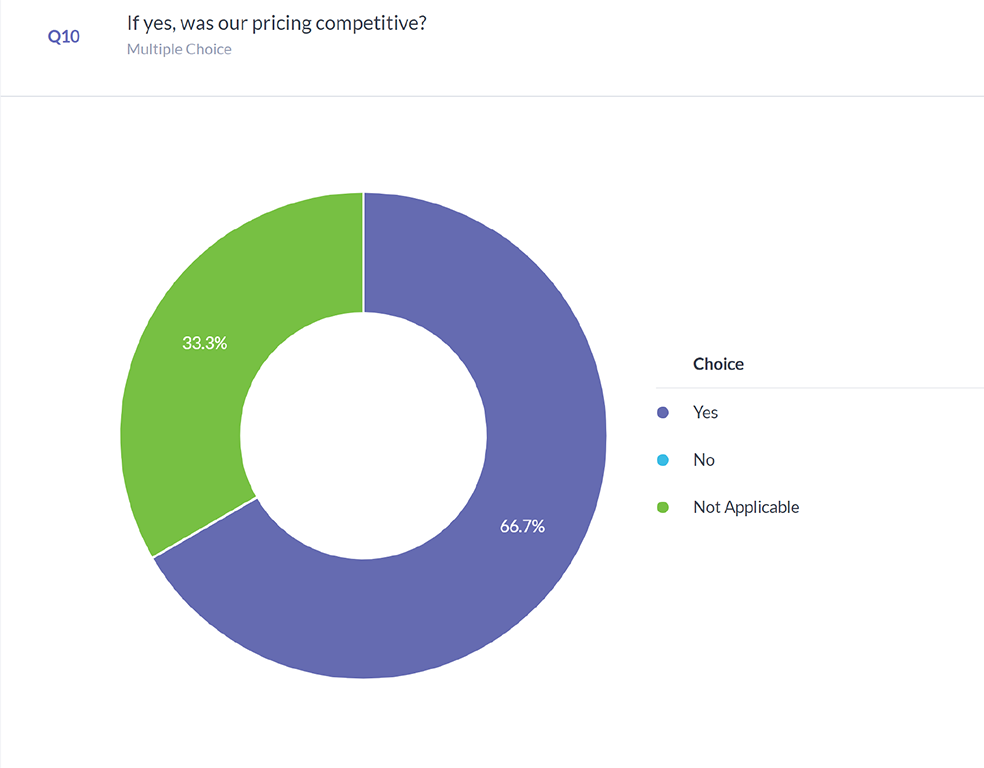This screenshot has height=768, width=984.
Task: Click the white seam at the donut's lower left
Action: pyautogui.click(x=205, y=527)
